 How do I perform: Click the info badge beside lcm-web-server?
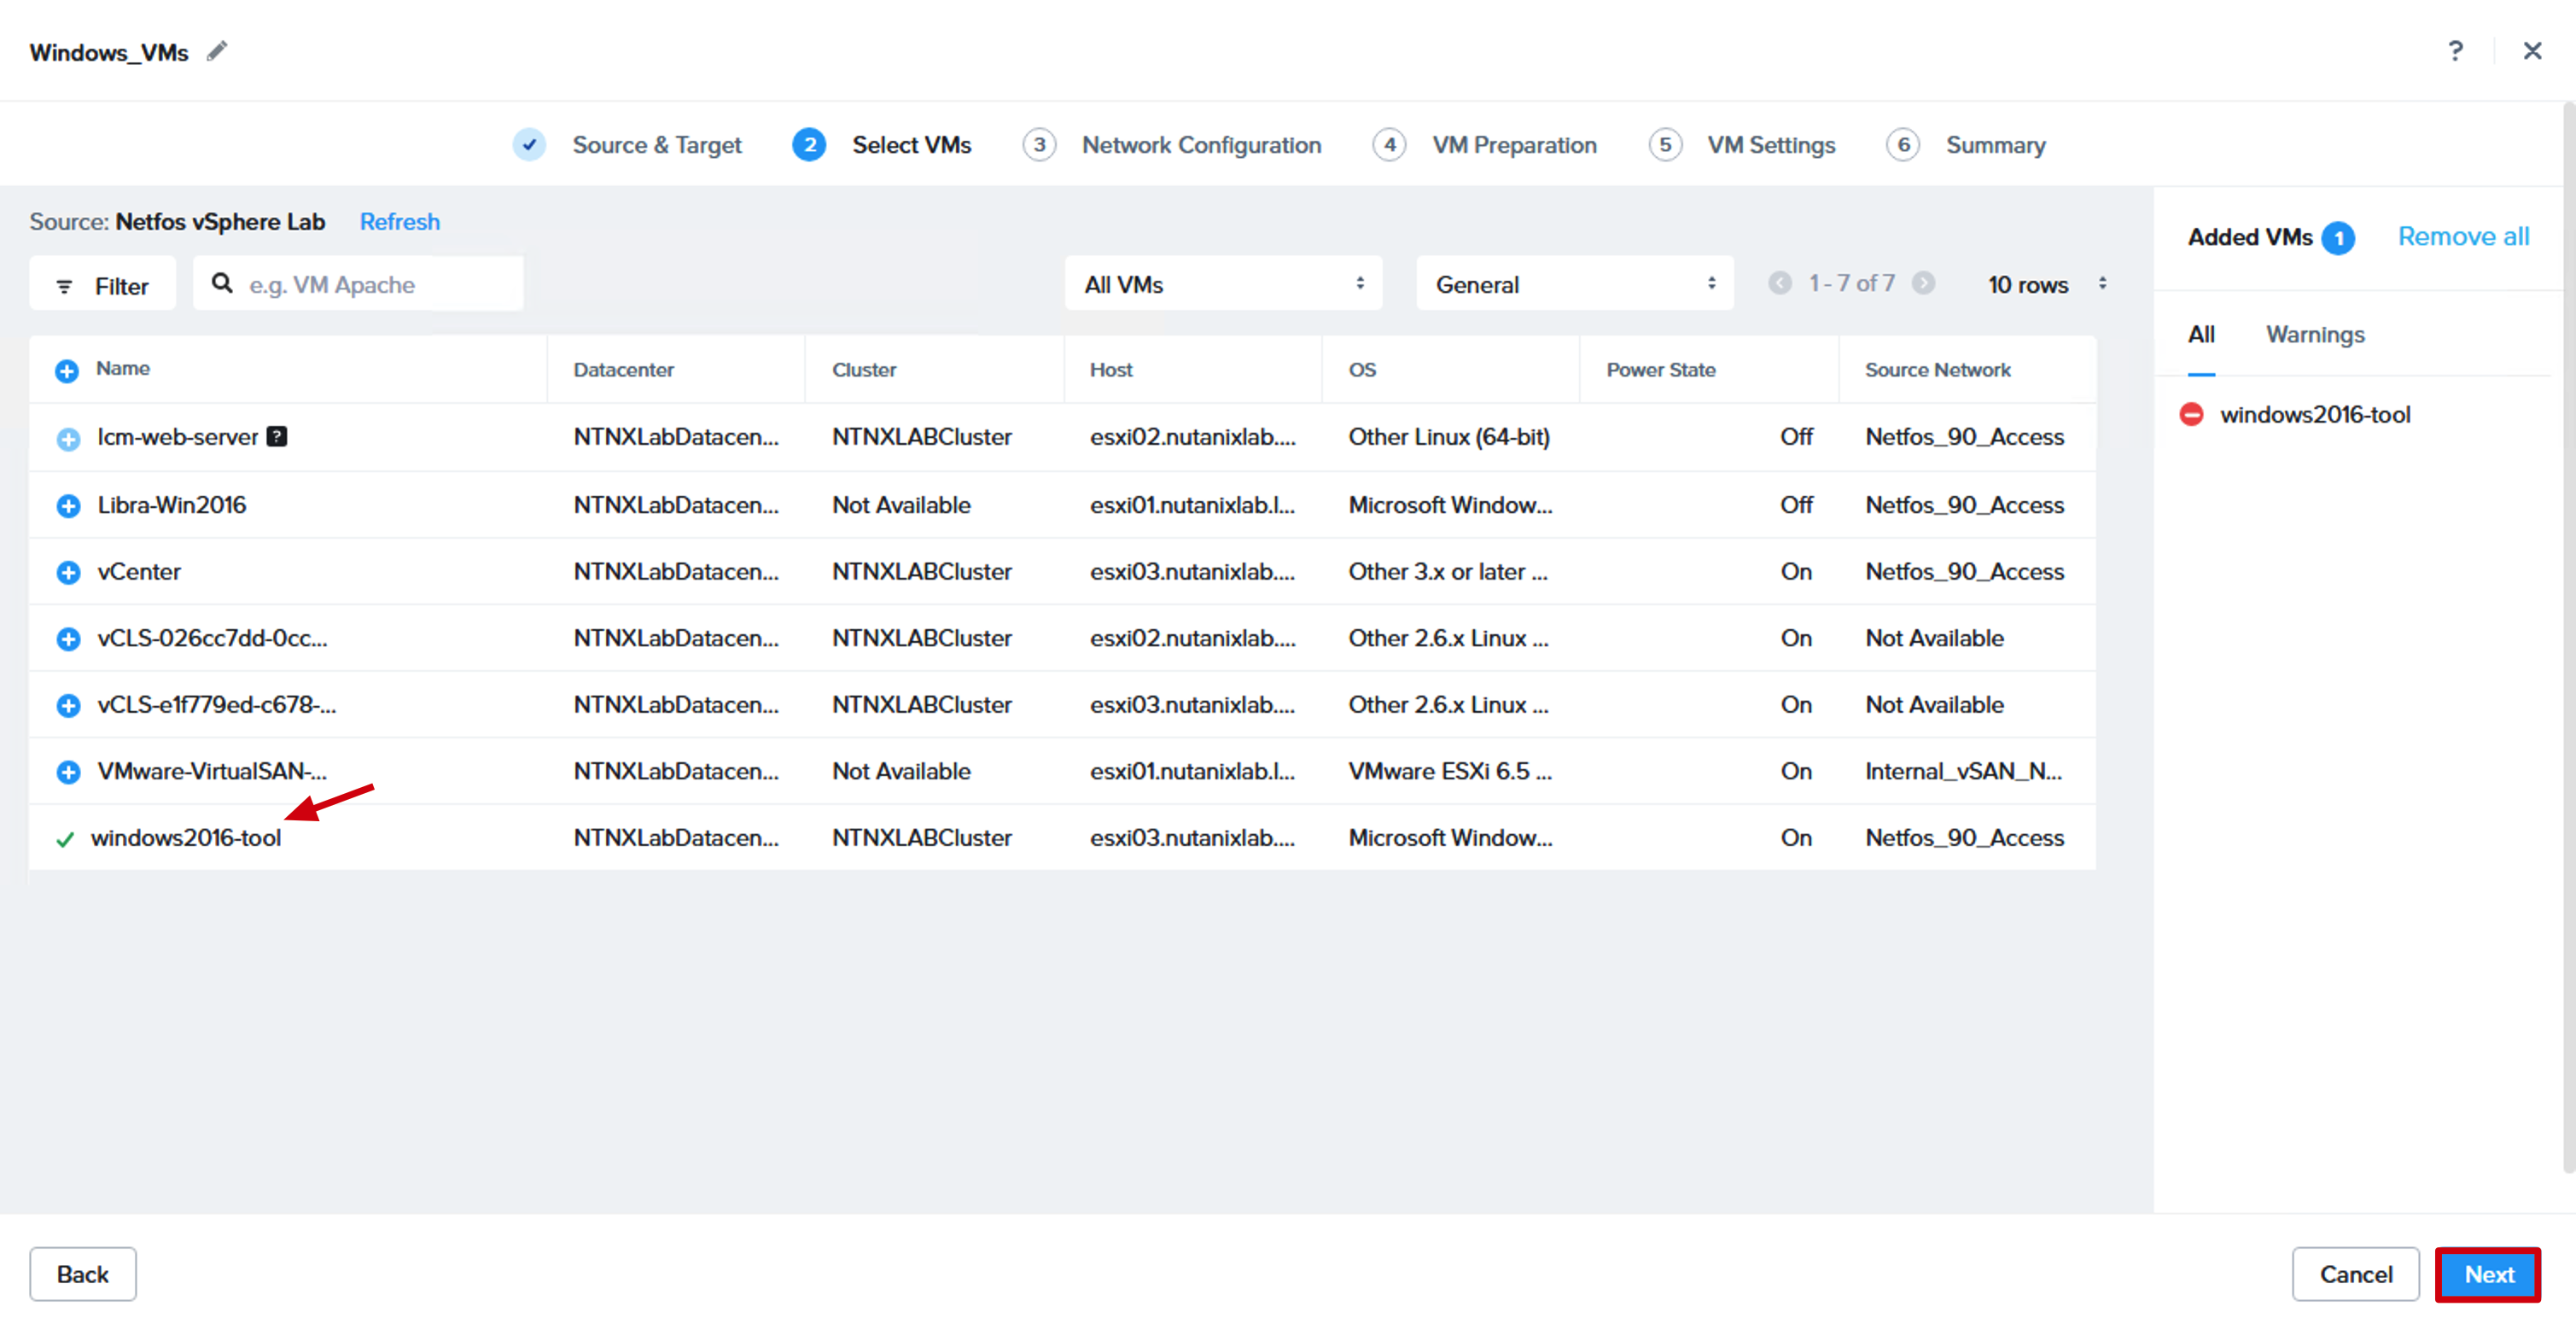[277, 436]
